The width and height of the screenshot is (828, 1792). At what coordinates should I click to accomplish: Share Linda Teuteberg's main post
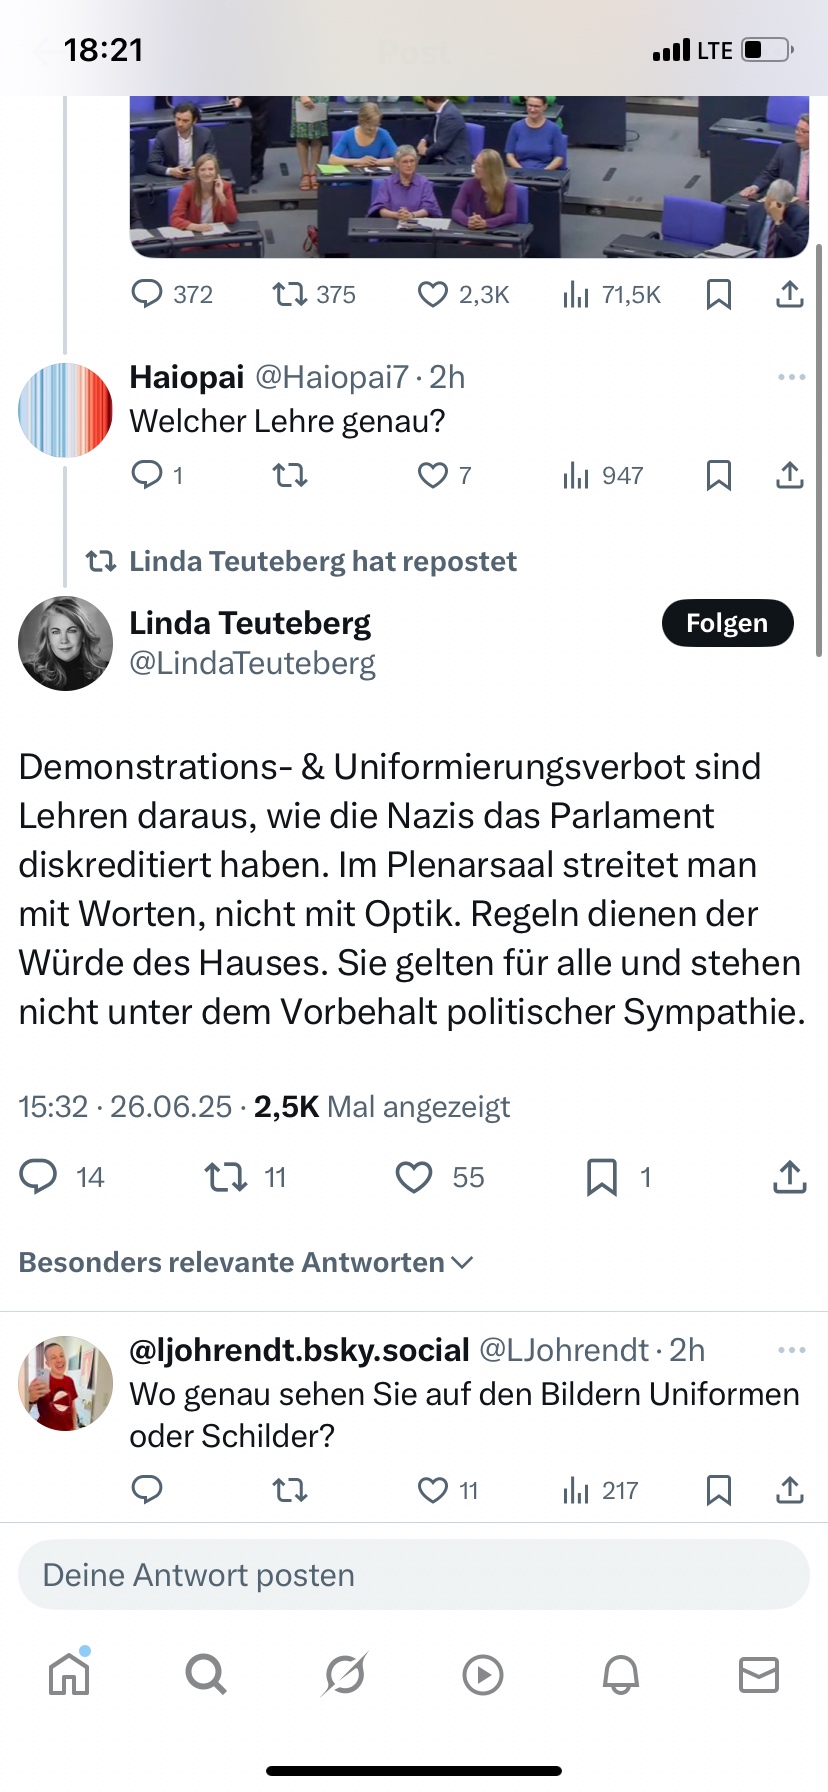pos(789,1177)
